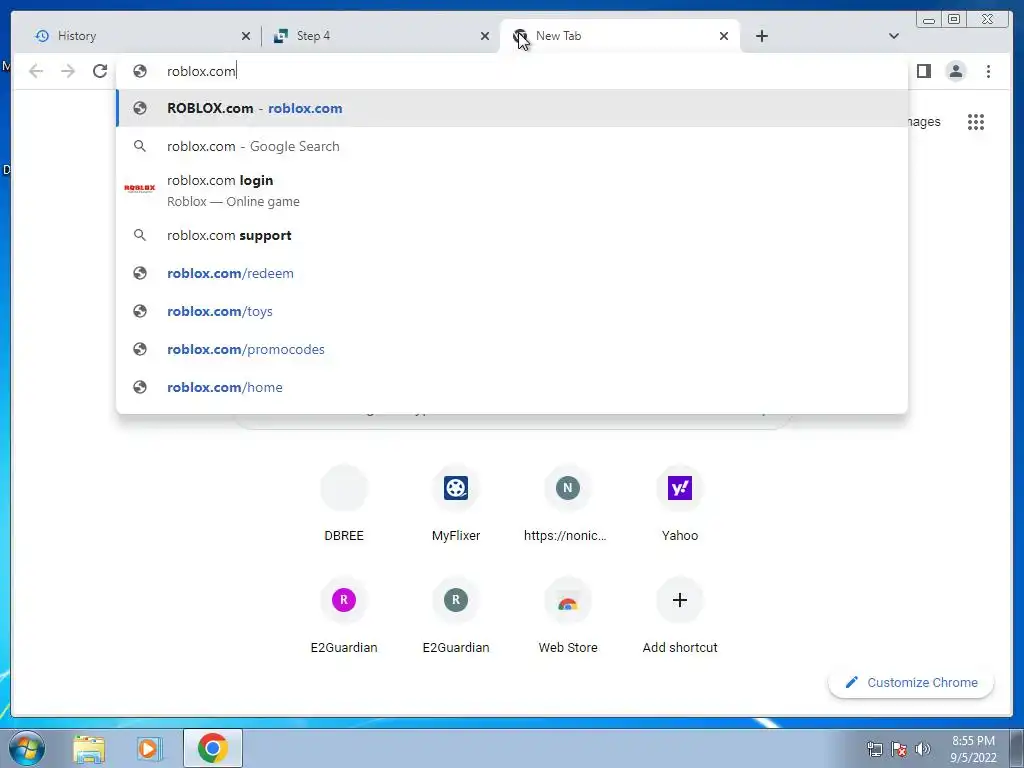Pick the roblox.com support suggestion
The height and width of the screenshot is (768, 1024).
pos(512,235)
